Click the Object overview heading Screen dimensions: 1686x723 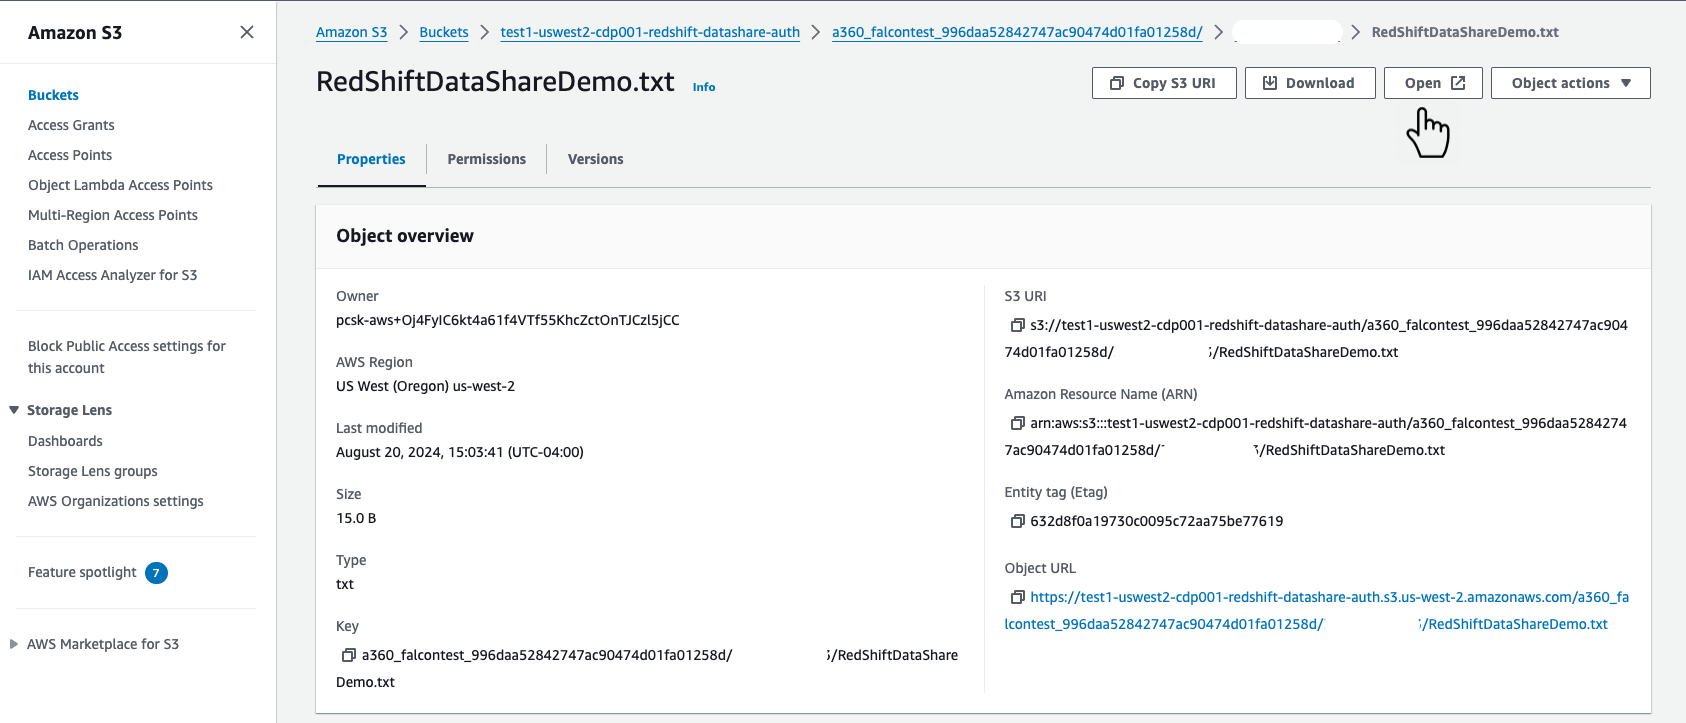pyautogui.click(x=405, y=236)
